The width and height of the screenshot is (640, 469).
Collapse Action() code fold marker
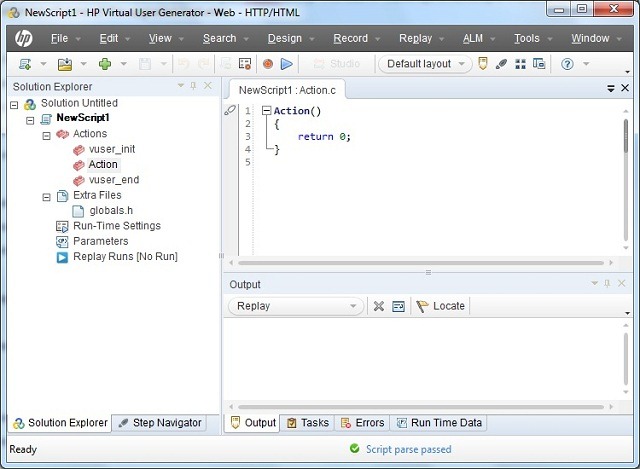click(267, 111)
